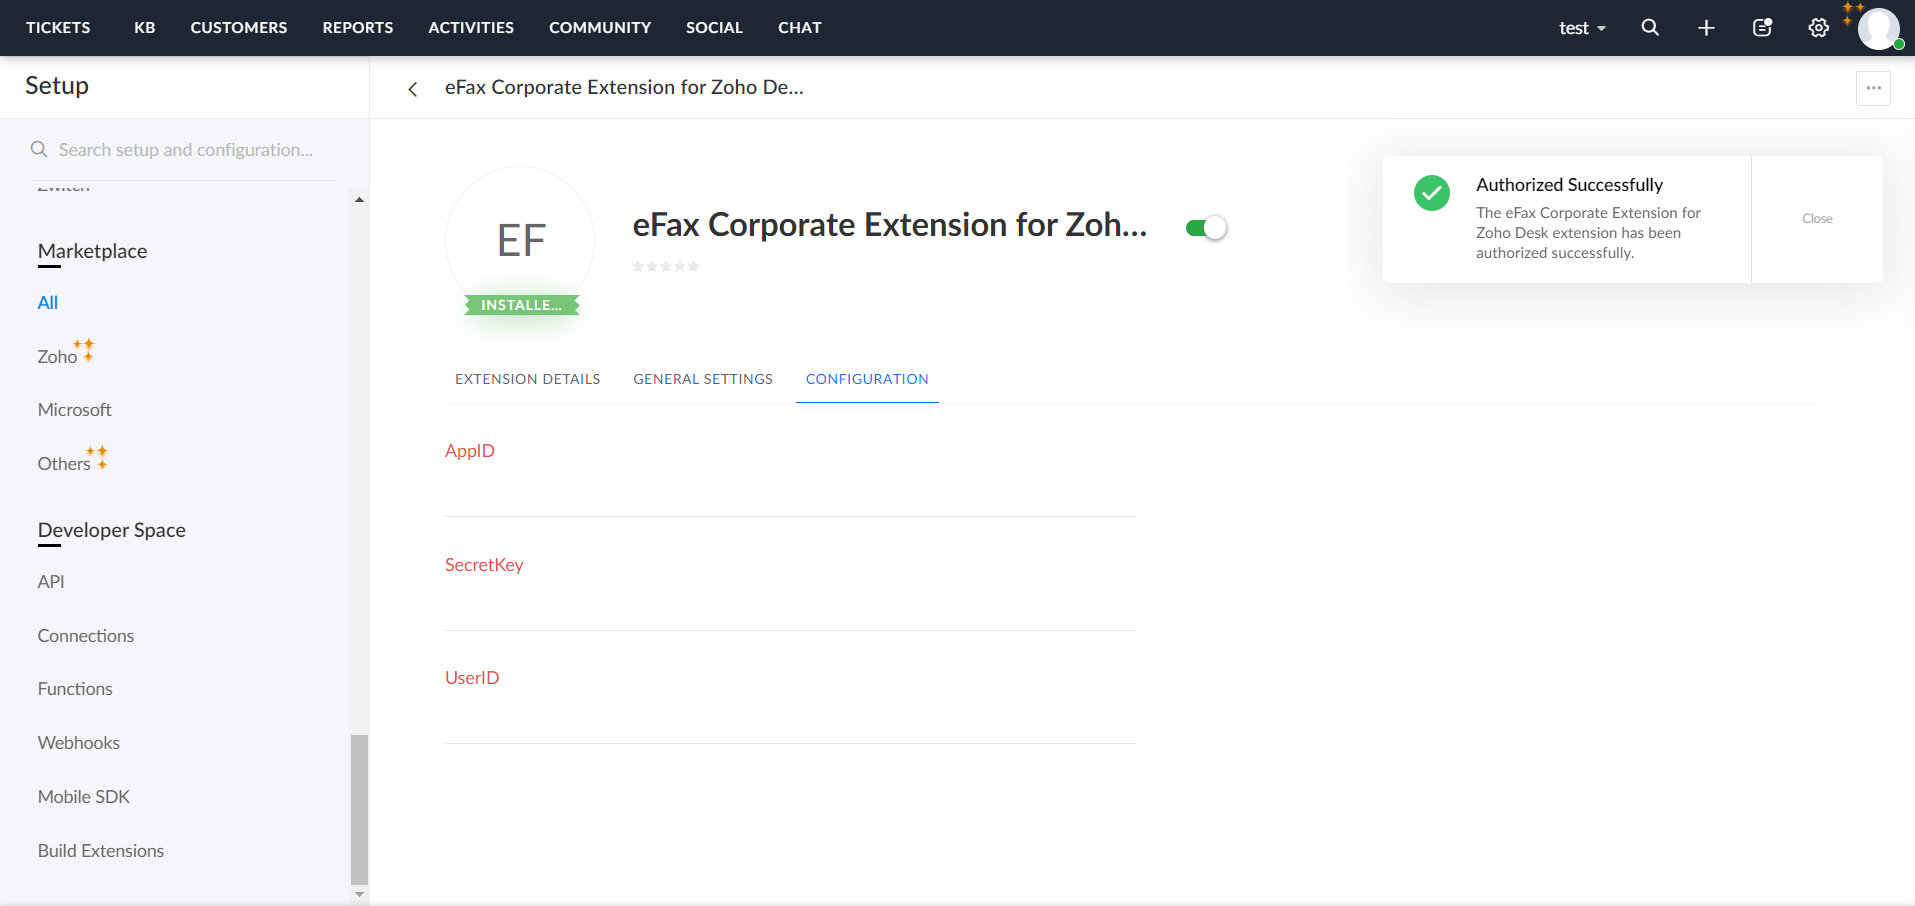Open the KB module
This screenshot has height=906, width=1915.
tap(145, 28)
